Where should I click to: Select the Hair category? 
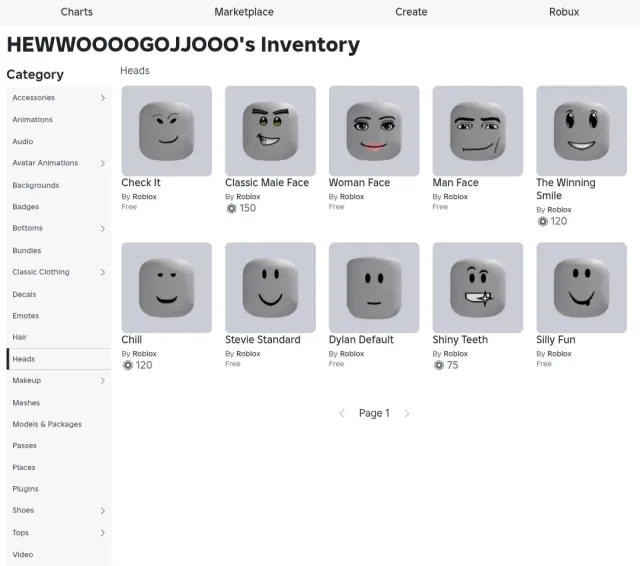[x=58, y=337]
